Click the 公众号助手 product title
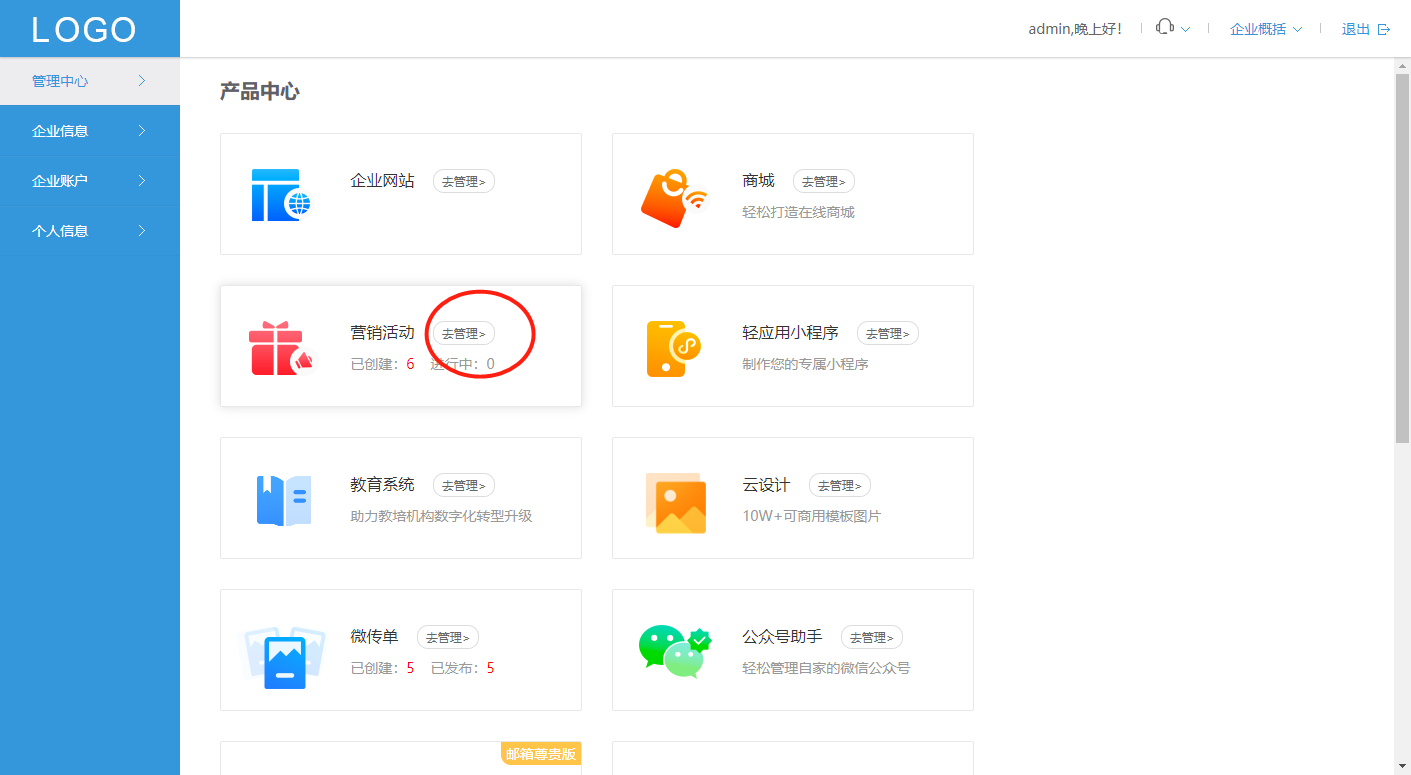This screenshot has width=1411, height=775. click(x=782, y=637)
